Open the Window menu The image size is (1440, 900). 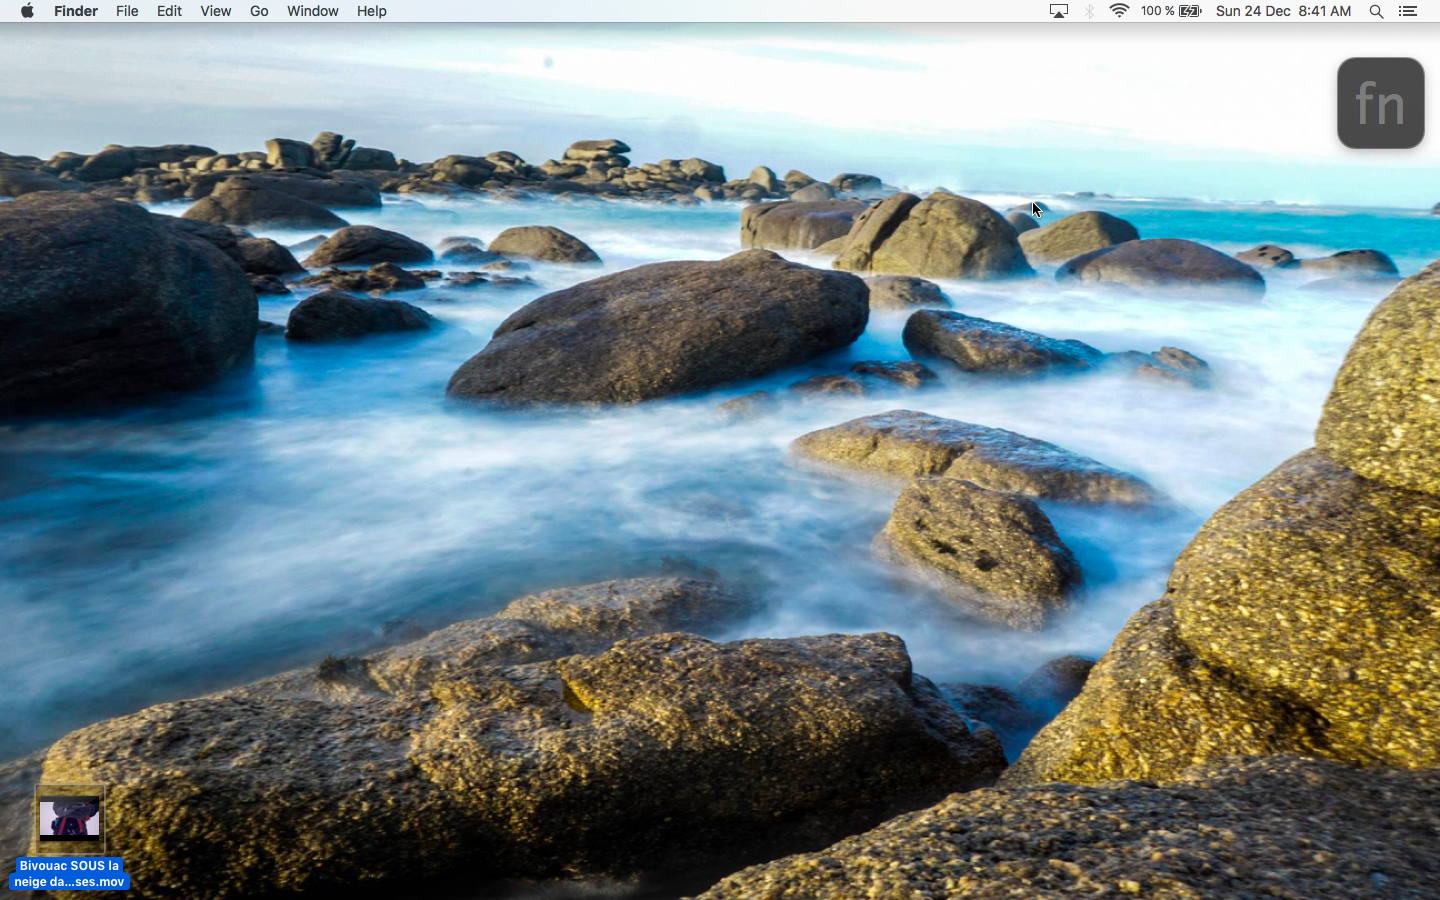(x=312, y=11)
